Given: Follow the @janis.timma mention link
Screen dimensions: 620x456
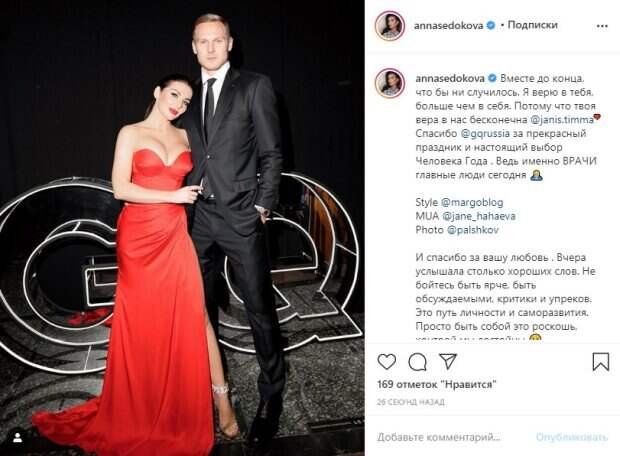Looking at the screenshot, I should [x=561, y=119].
